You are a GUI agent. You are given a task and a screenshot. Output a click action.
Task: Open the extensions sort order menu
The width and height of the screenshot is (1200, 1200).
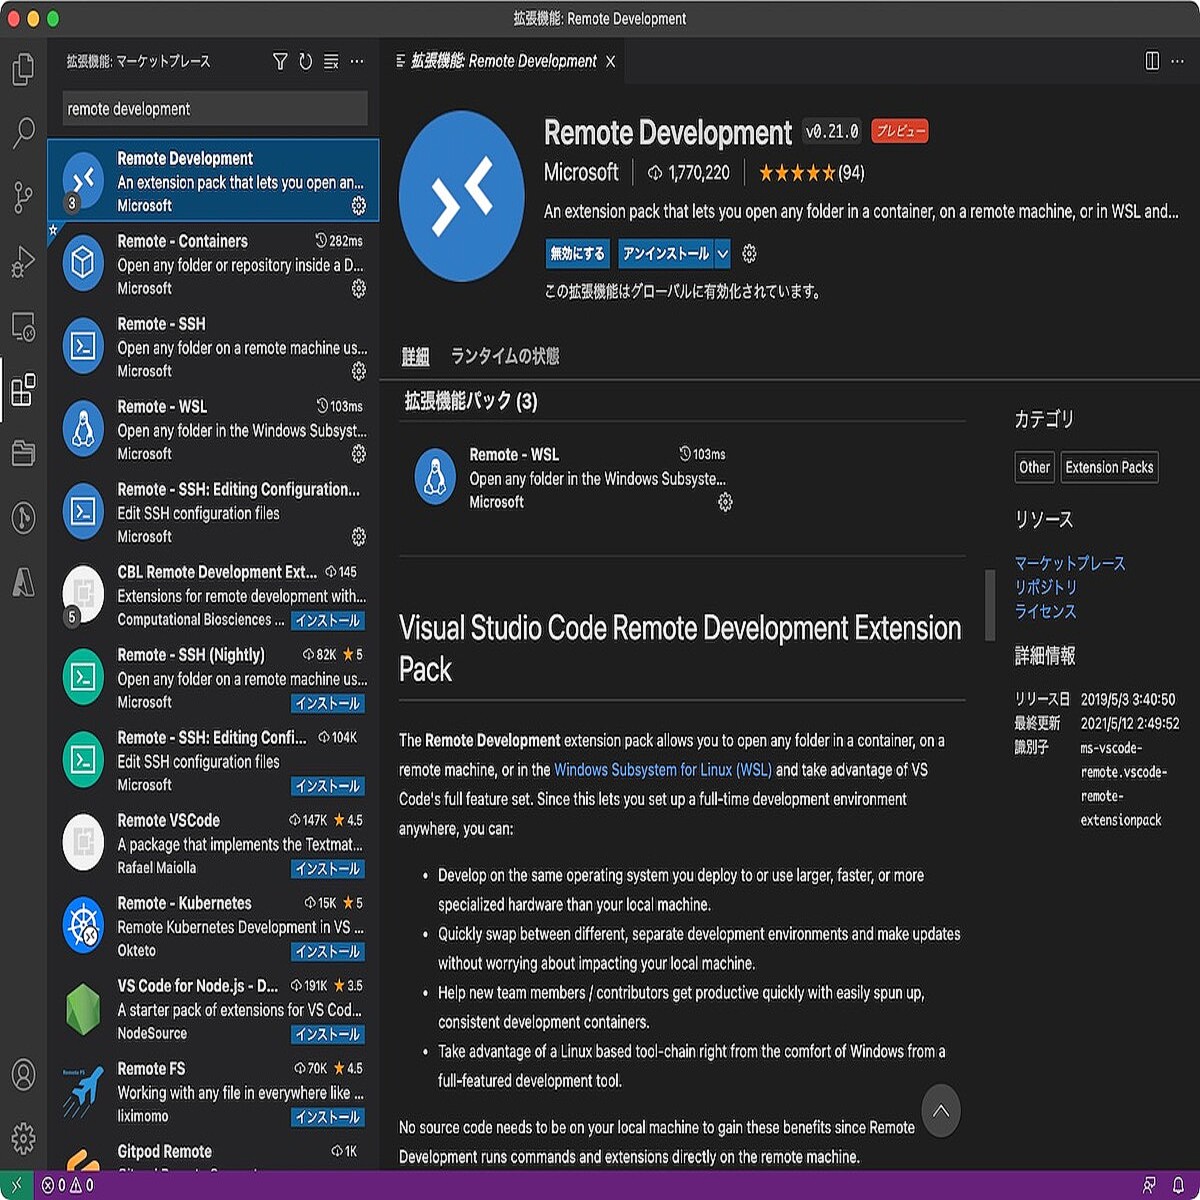pyautogui.click(x=331, y=61)
